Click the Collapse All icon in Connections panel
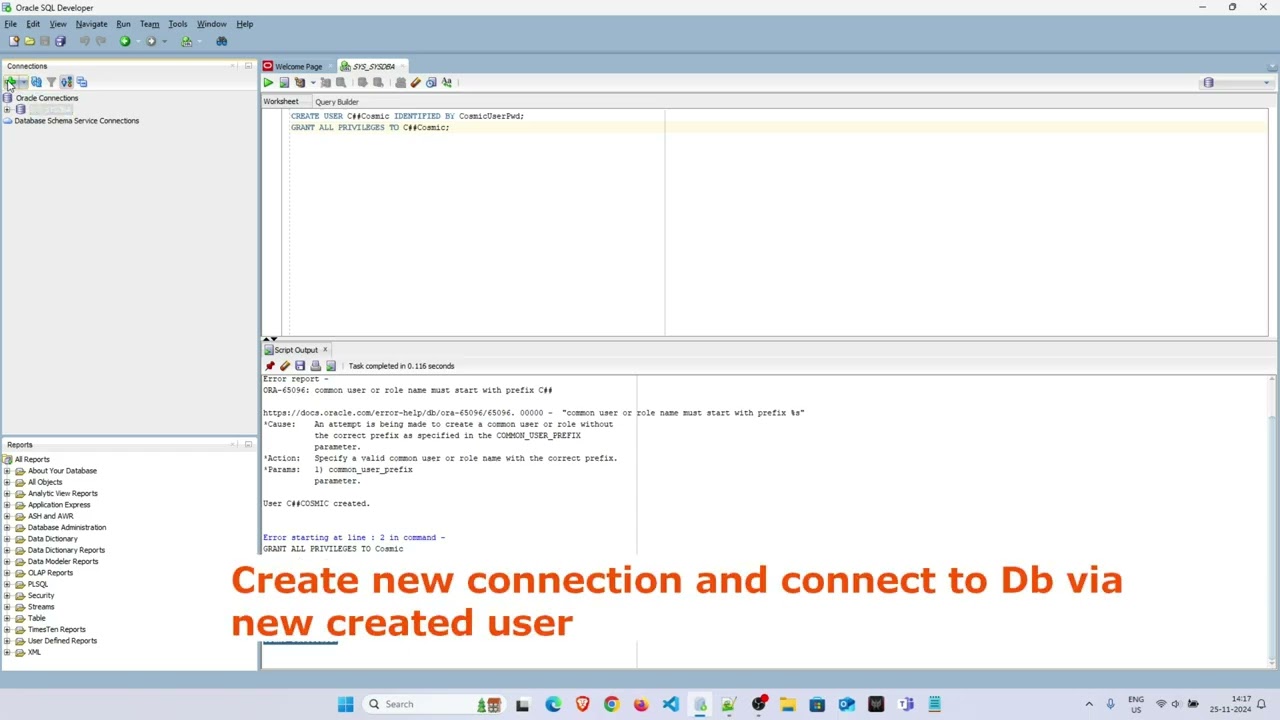The image size is (1280, 720). point(82,82)
